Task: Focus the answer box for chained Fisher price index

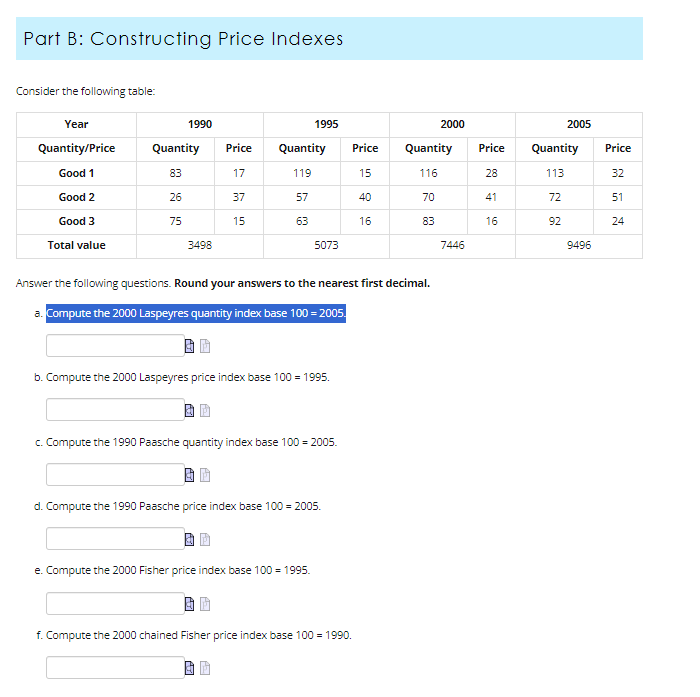Action: [115, 668]
